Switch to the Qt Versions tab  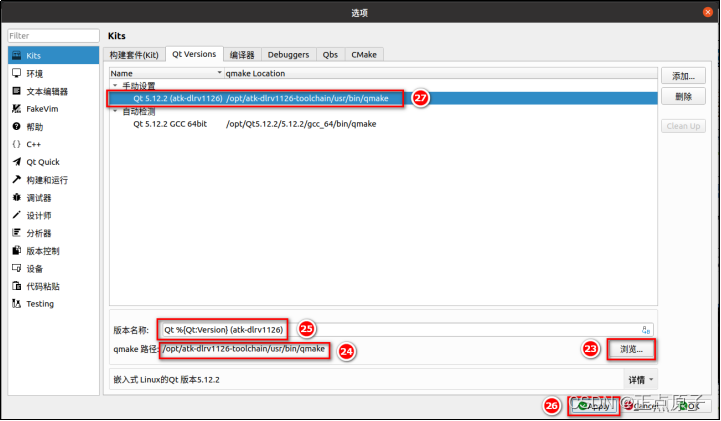coord(194,54)
